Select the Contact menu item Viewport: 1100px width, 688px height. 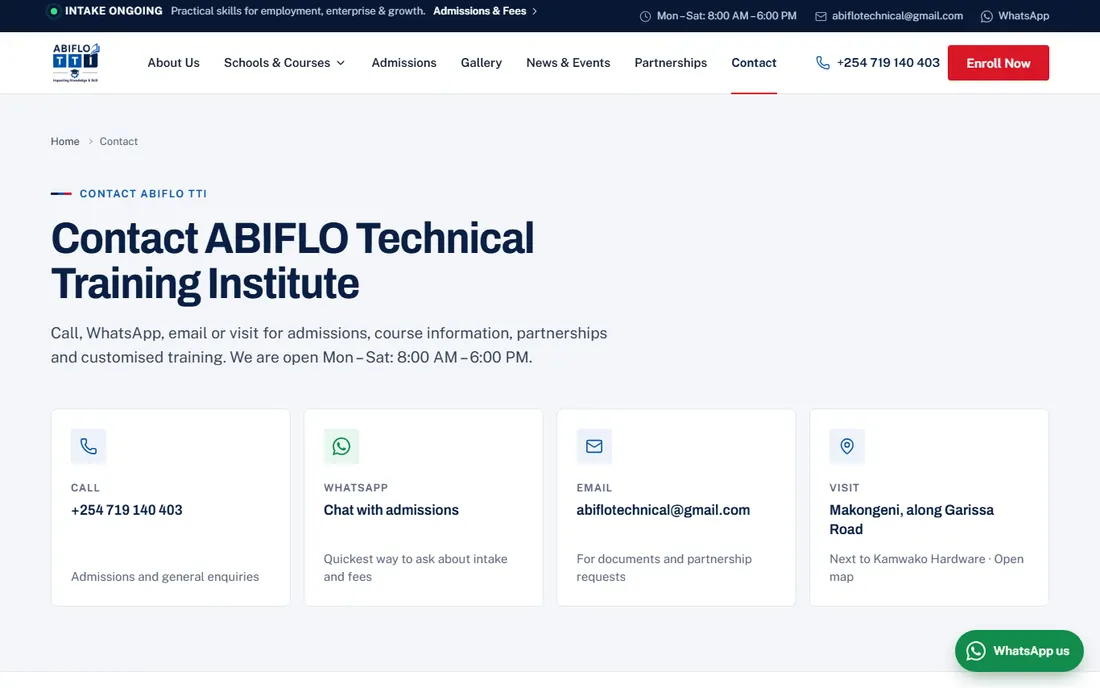[753, 63]
